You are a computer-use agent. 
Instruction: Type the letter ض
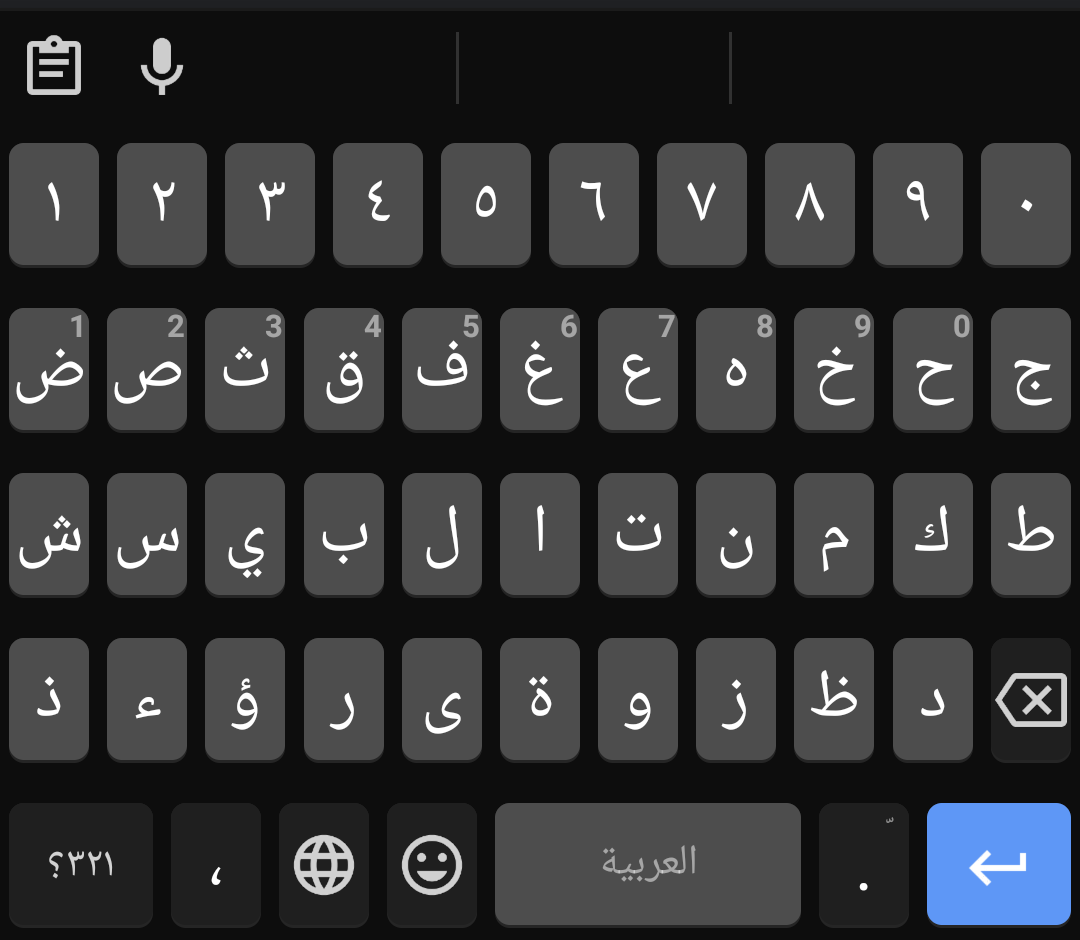pos(48,369)
